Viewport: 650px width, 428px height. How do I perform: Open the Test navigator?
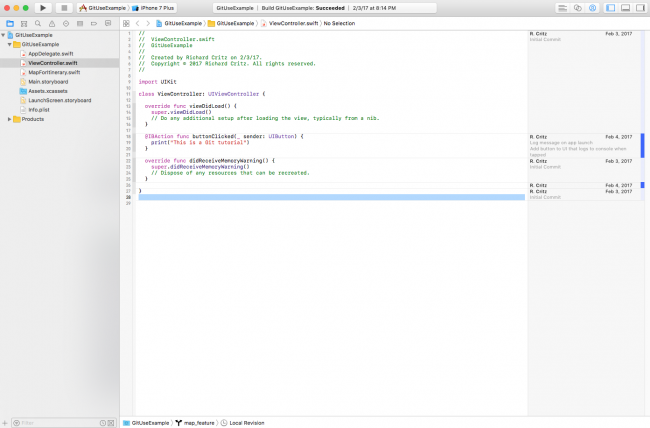click(66, 24)
